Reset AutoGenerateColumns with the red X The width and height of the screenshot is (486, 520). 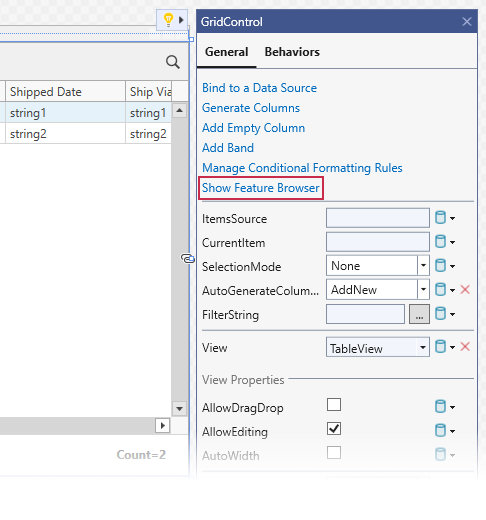tap(465, 290)
